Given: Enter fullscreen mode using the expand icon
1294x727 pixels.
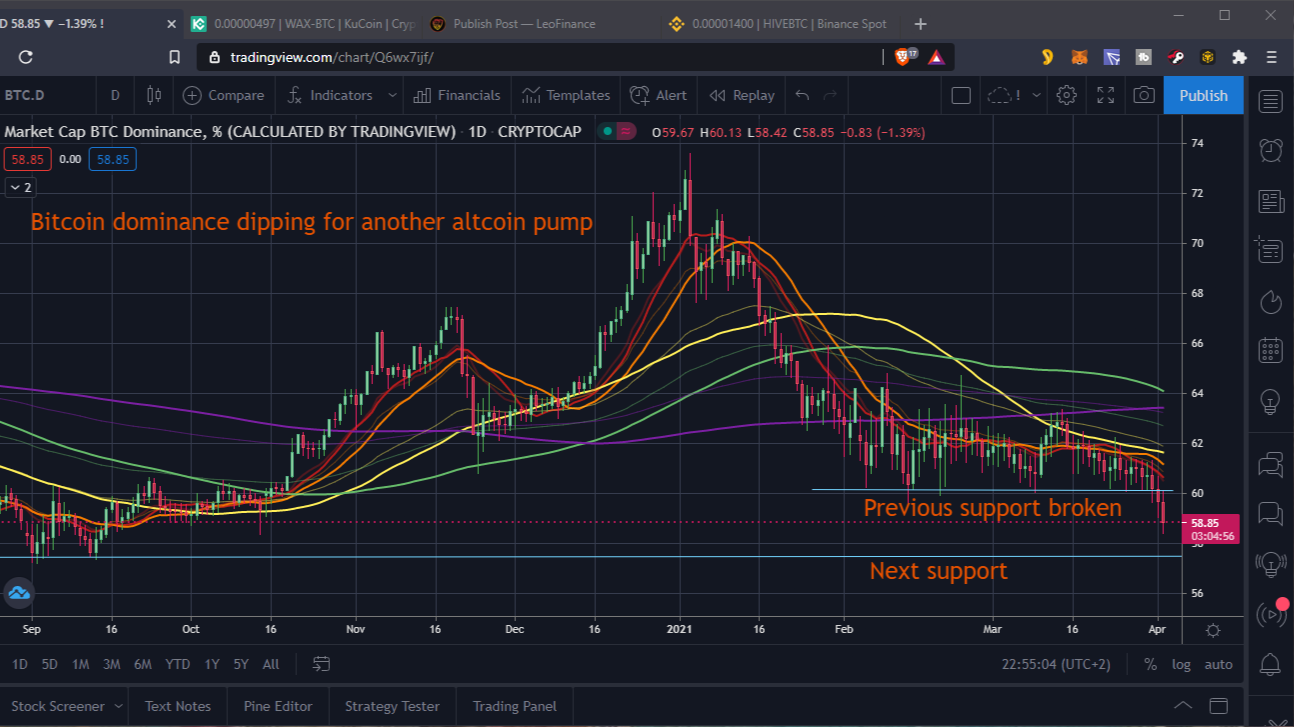Looking at the screenshot, I should point(1104,95).
